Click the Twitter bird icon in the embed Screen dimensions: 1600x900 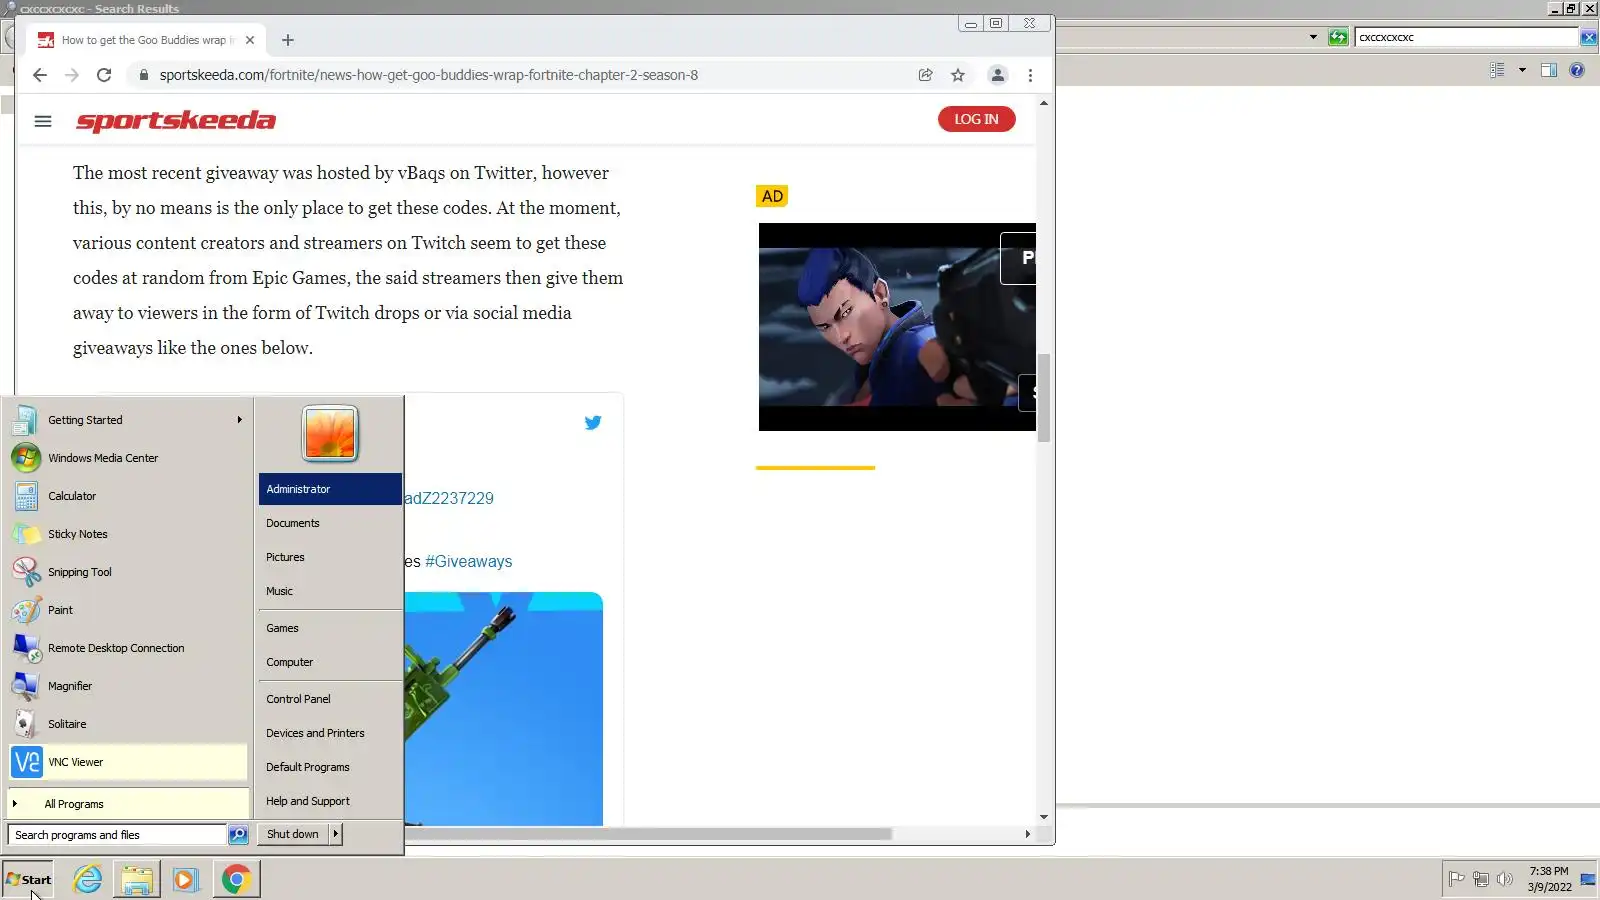(x=593, y=422)
